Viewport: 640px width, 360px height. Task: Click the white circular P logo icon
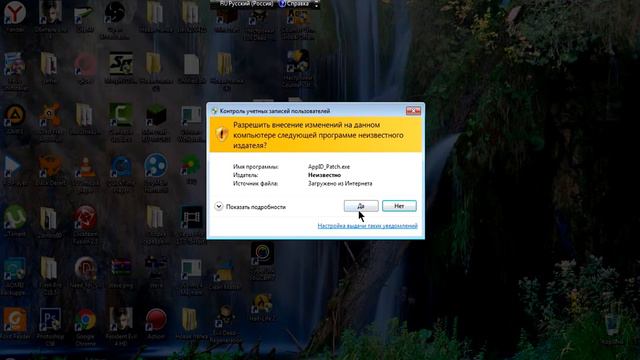pyautogui.click(x=86, y=269)
